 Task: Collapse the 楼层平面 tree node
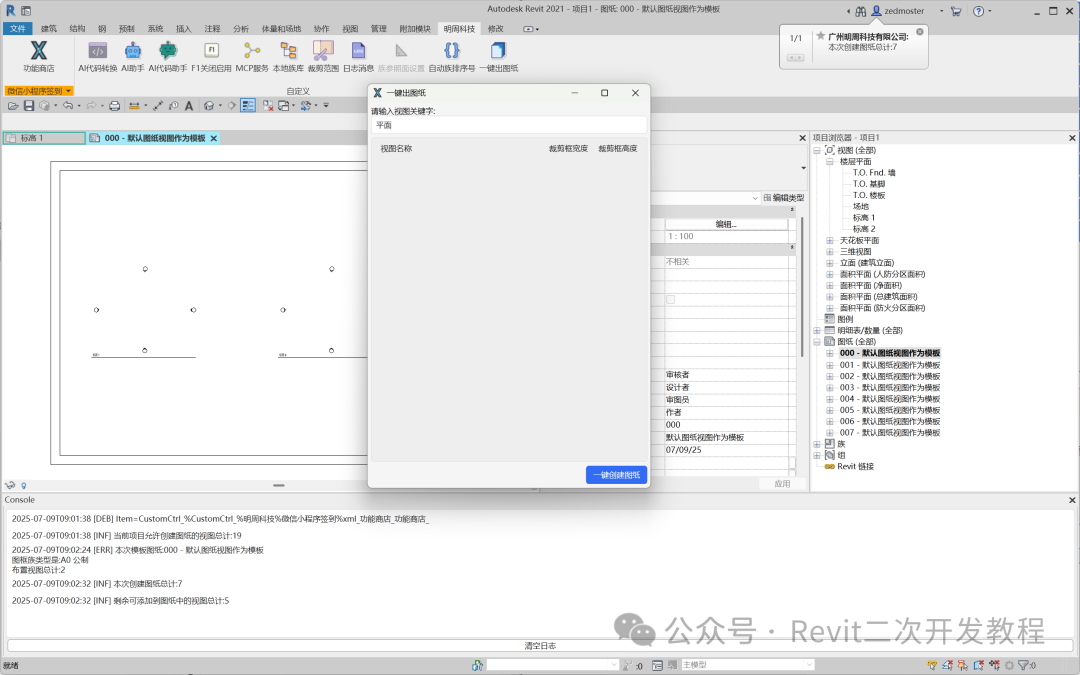[830, 162]
